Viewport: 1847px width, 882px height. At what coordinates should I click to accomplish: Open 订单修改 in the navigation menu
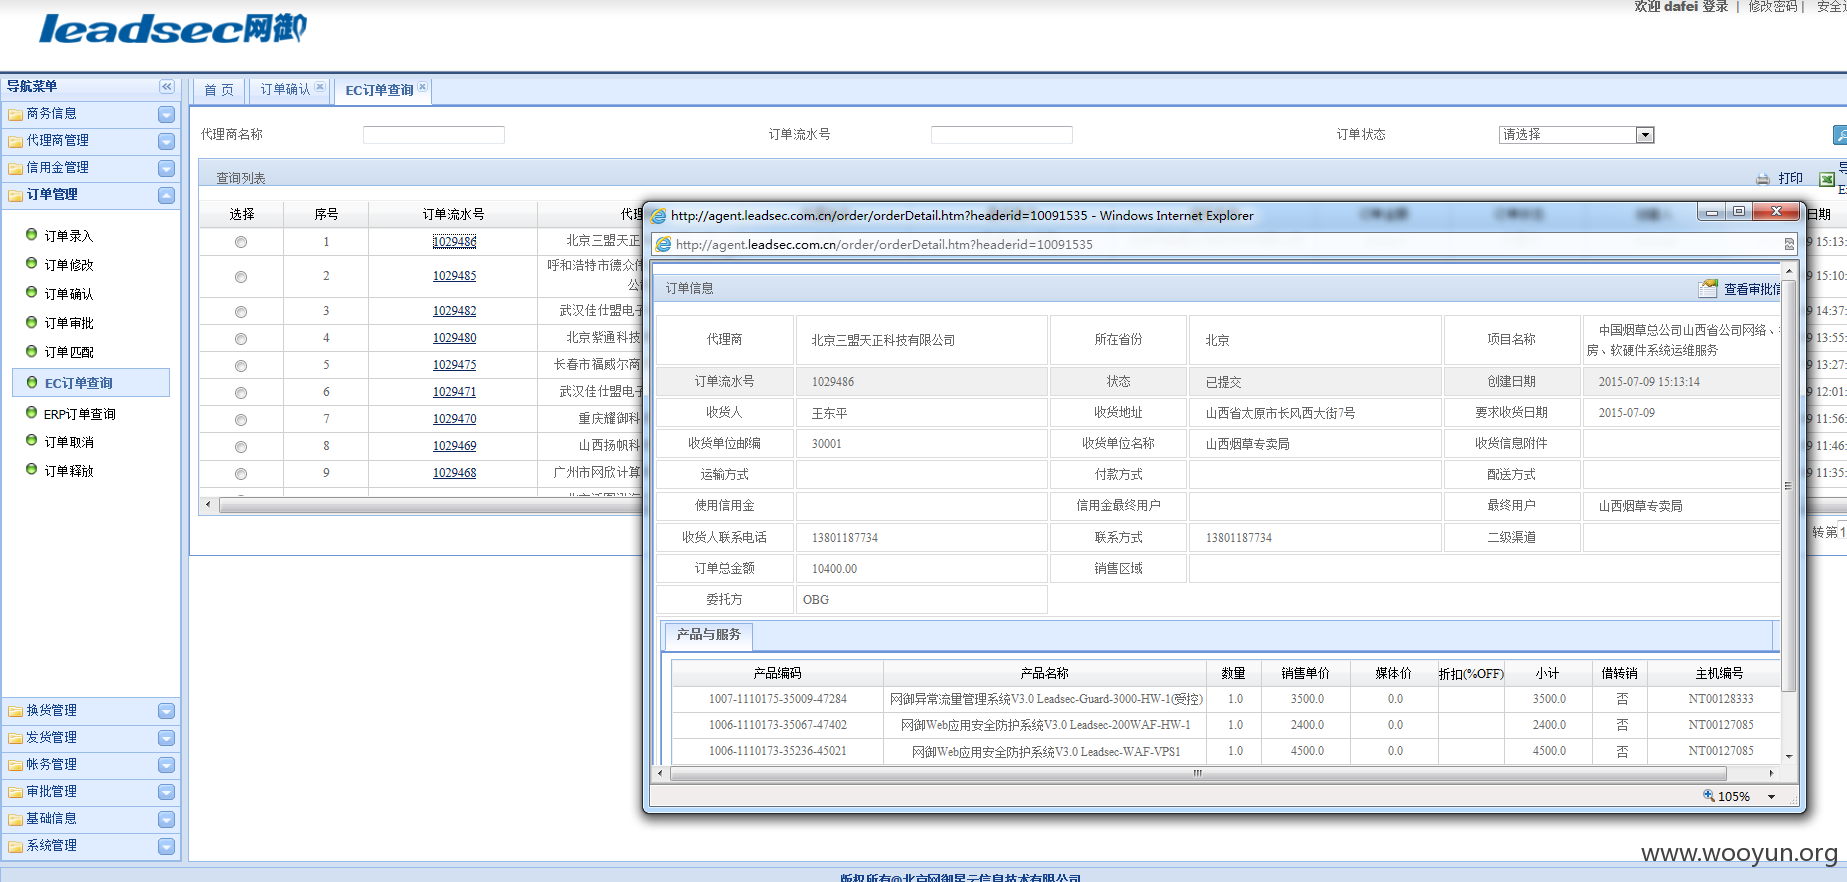[x=69, y=265]
